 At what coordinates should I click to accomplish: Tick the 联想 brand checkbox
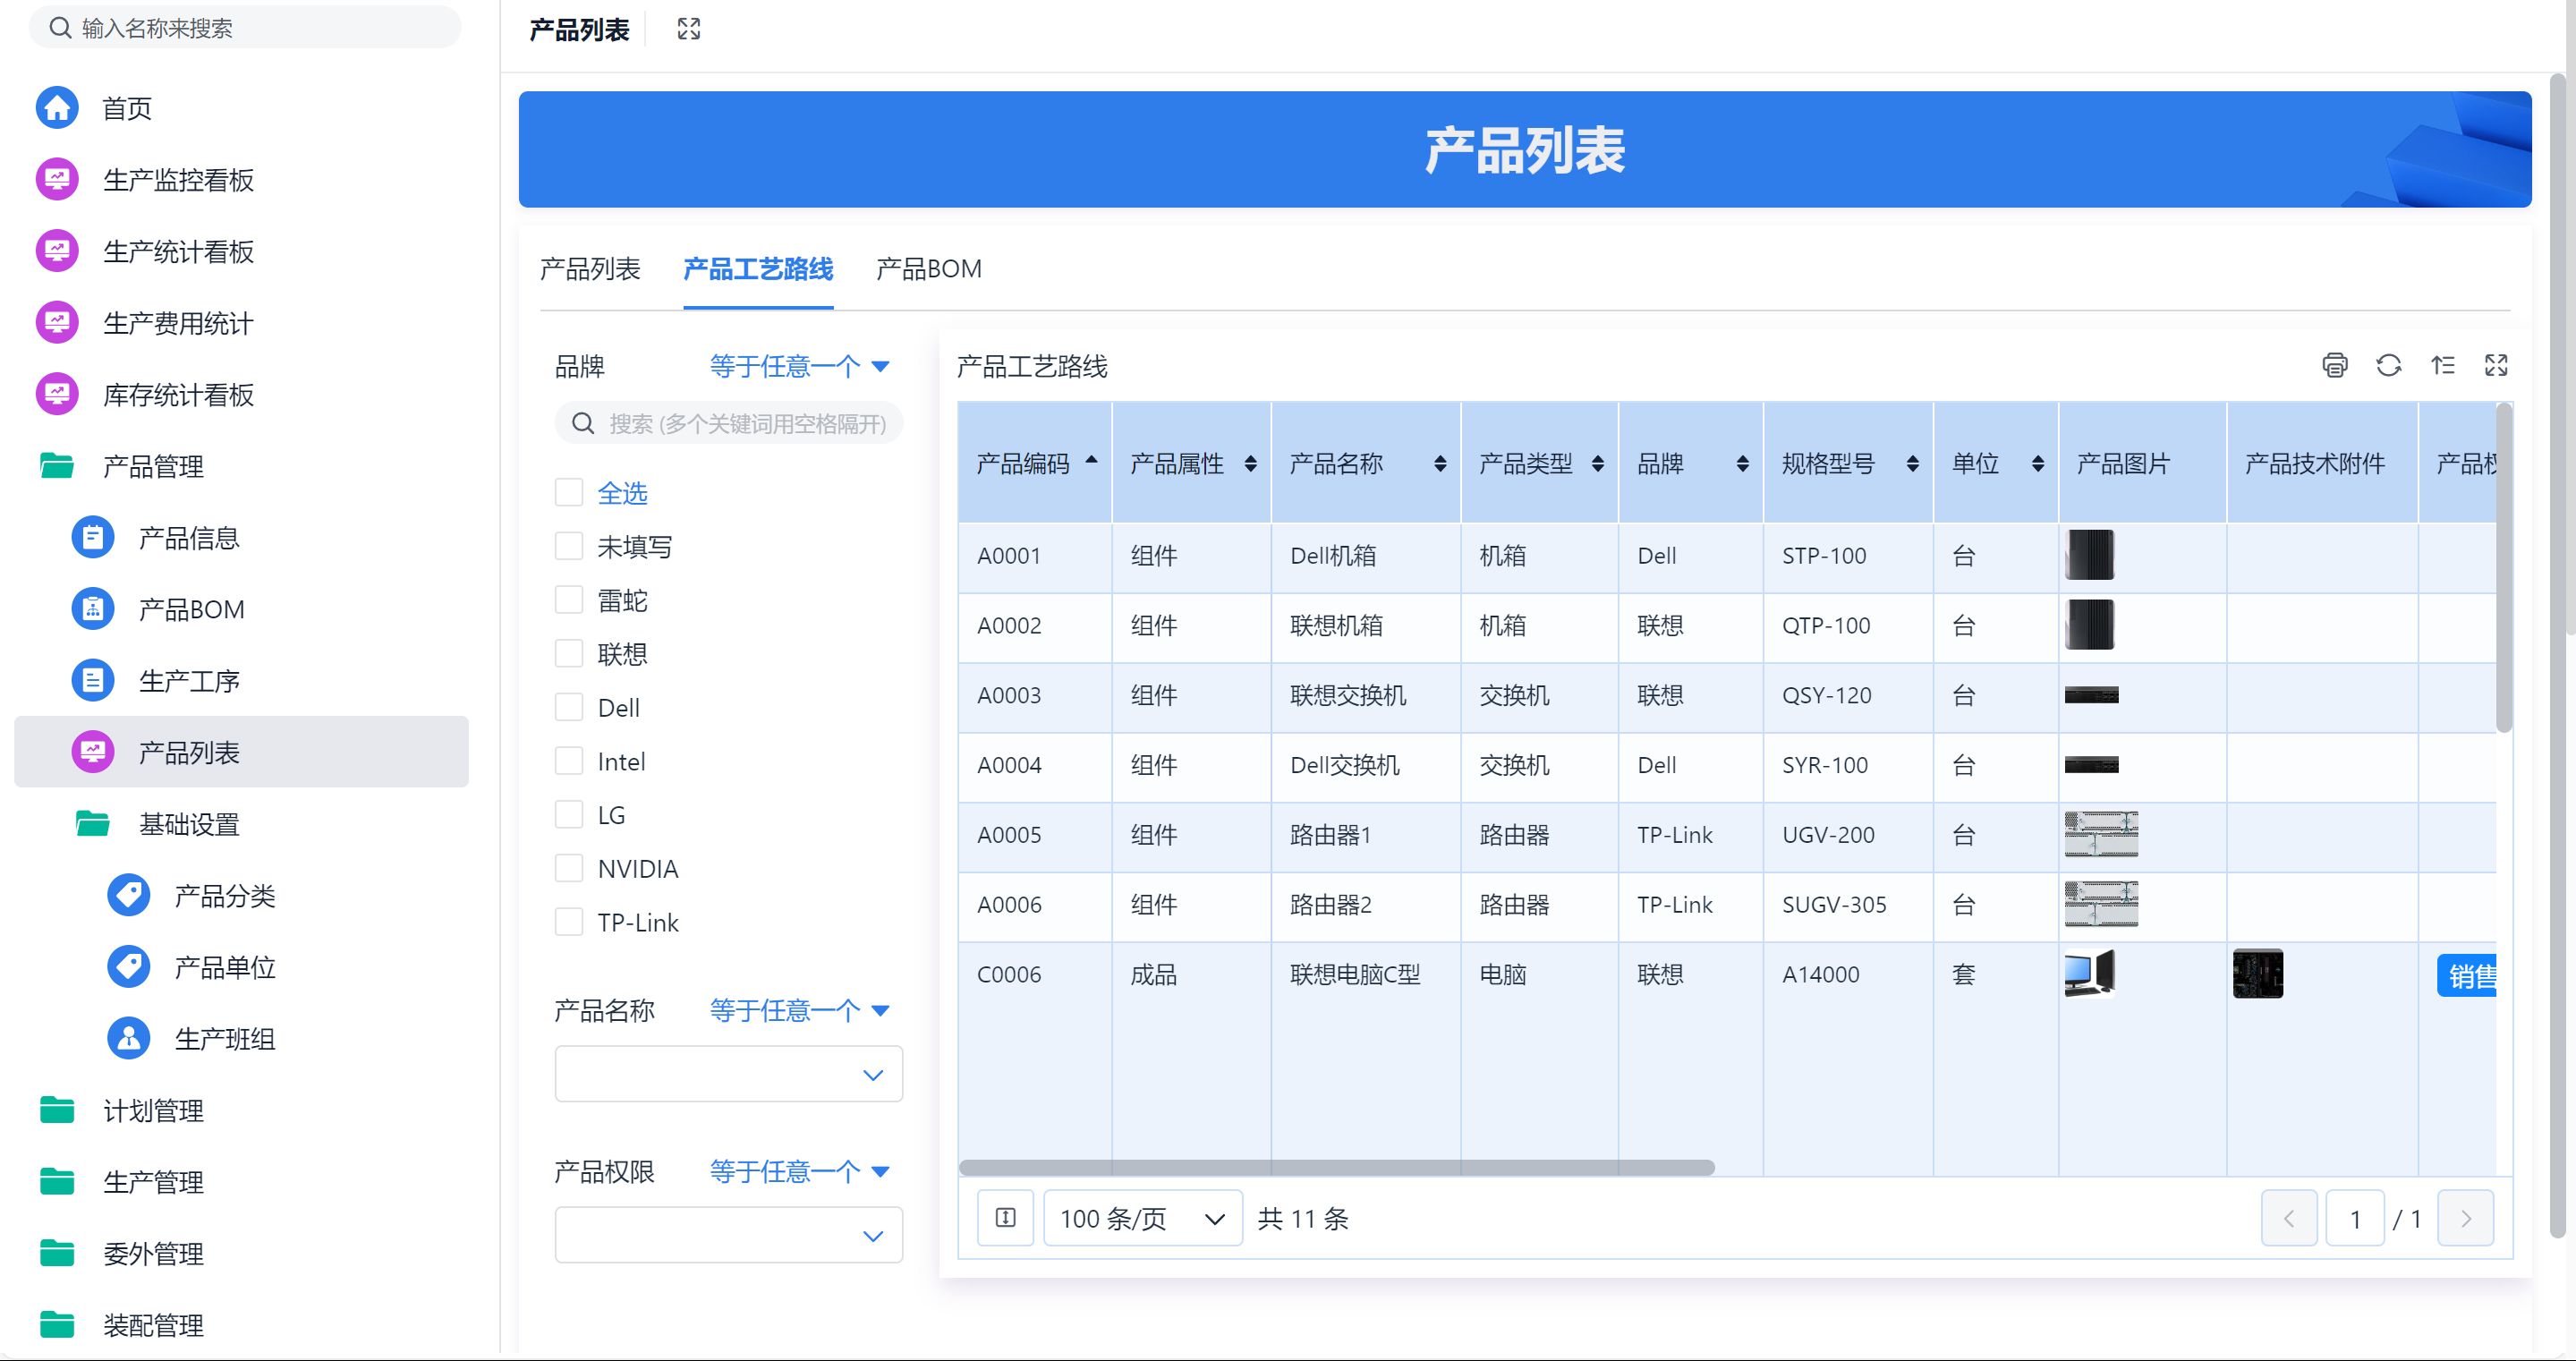point(569,653)
